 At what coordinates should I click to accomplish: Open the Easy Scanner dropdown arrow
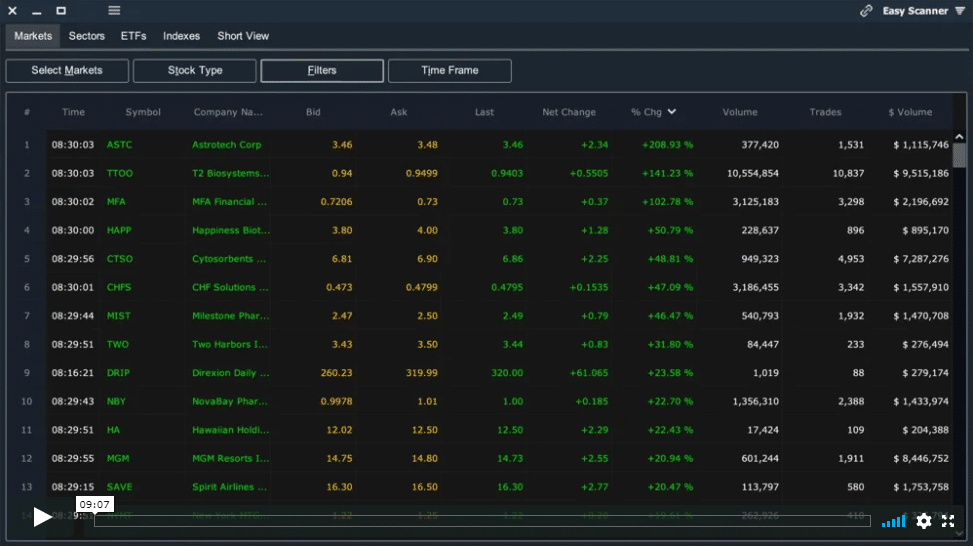[960, 11]
